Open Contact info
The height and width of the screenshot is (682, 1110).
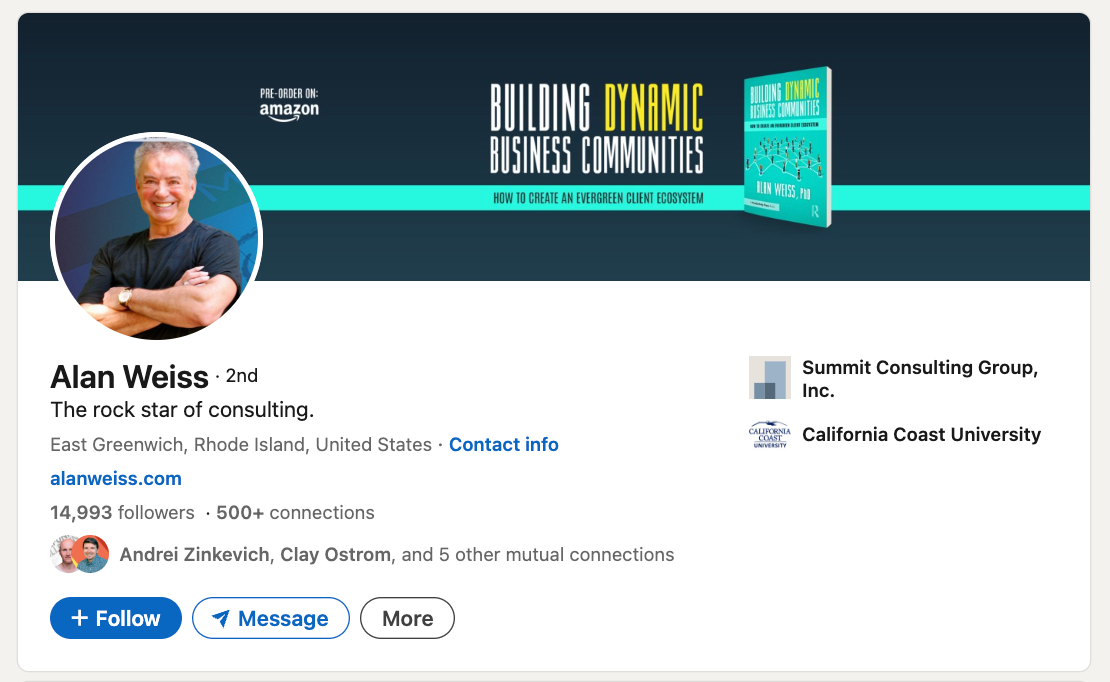[x=503, y=444]
